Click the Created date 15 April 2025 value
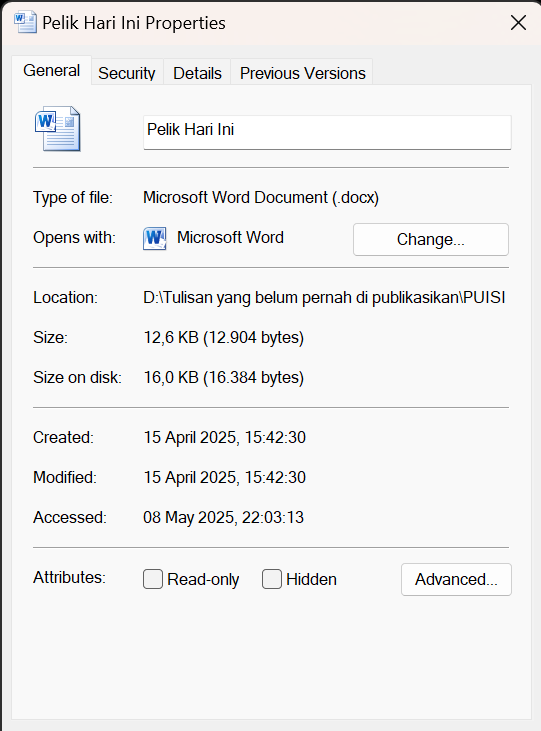The width and height of the screenshot is (541, 731). point(224,437)
